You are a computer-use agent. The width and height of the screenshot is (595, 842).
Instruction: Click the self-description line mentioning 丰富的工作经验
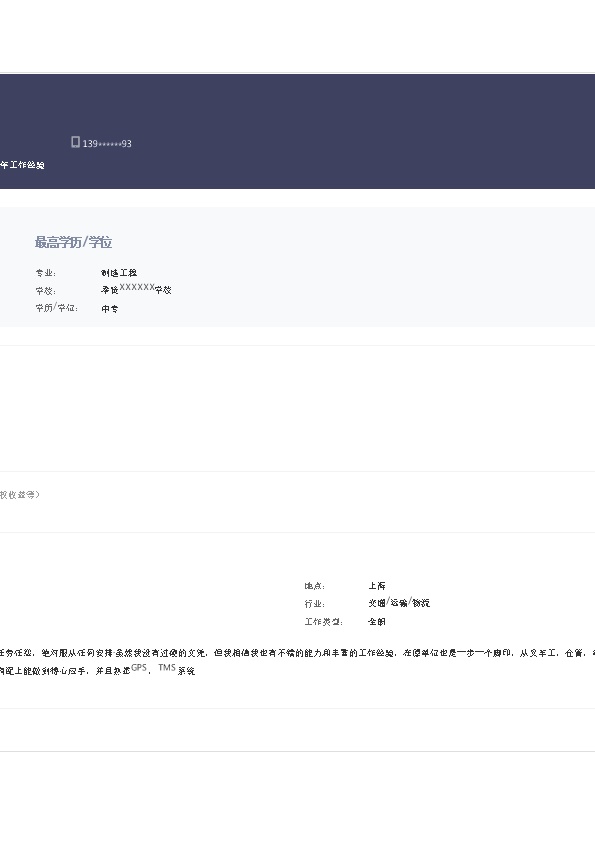click(298, 653)
